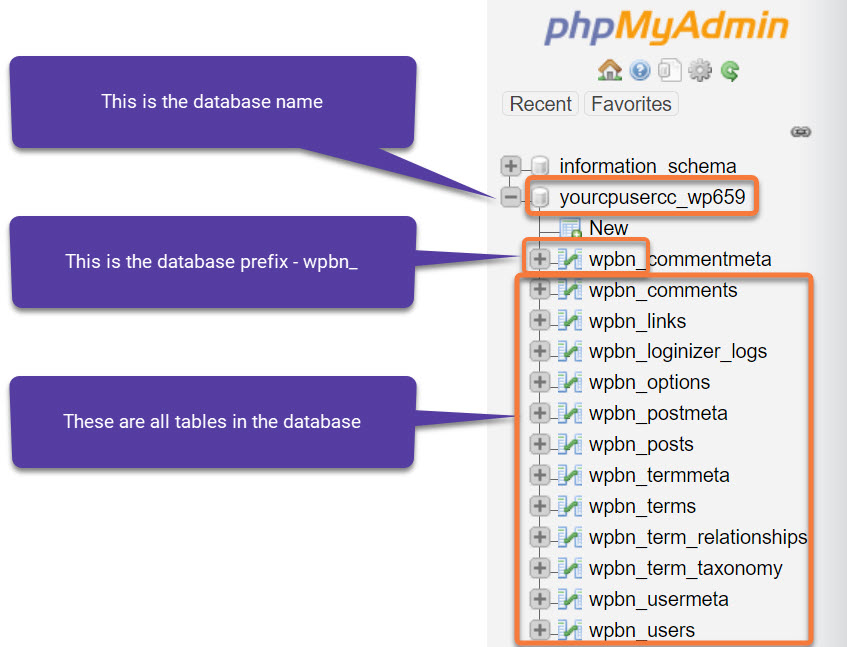Open phpMyAdmin documentation help icon
The image size is (847, 647).
point(640,70)
